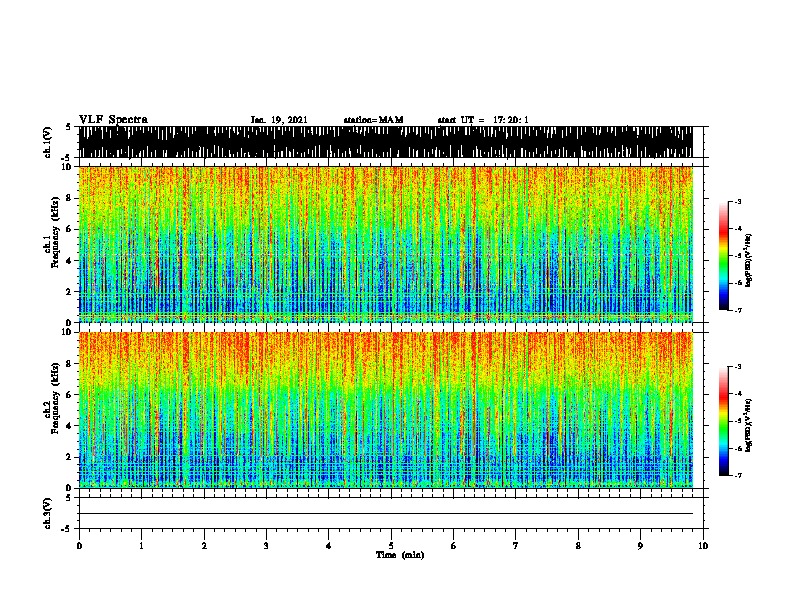Click the ch.1 "Frequency (kHz)" axis label
The height and width of the screenshot is (612, 792).
55,233
